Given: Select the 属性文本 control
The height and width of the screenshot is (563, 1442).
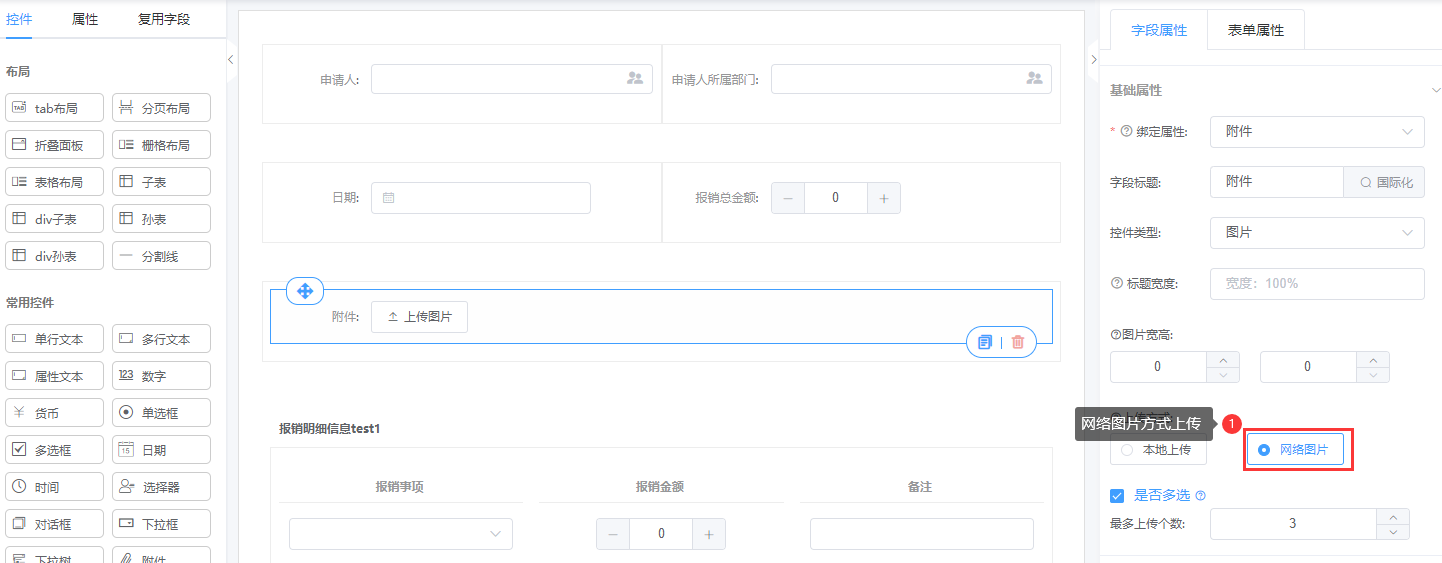Looking at the screenshot, I should [x=54, y=376].
